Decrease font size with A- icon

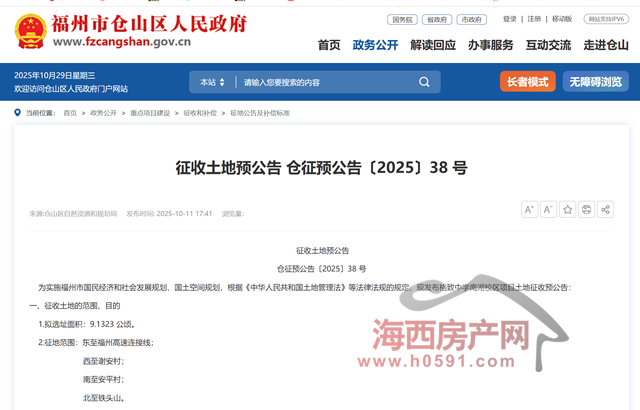coord(549,209)
